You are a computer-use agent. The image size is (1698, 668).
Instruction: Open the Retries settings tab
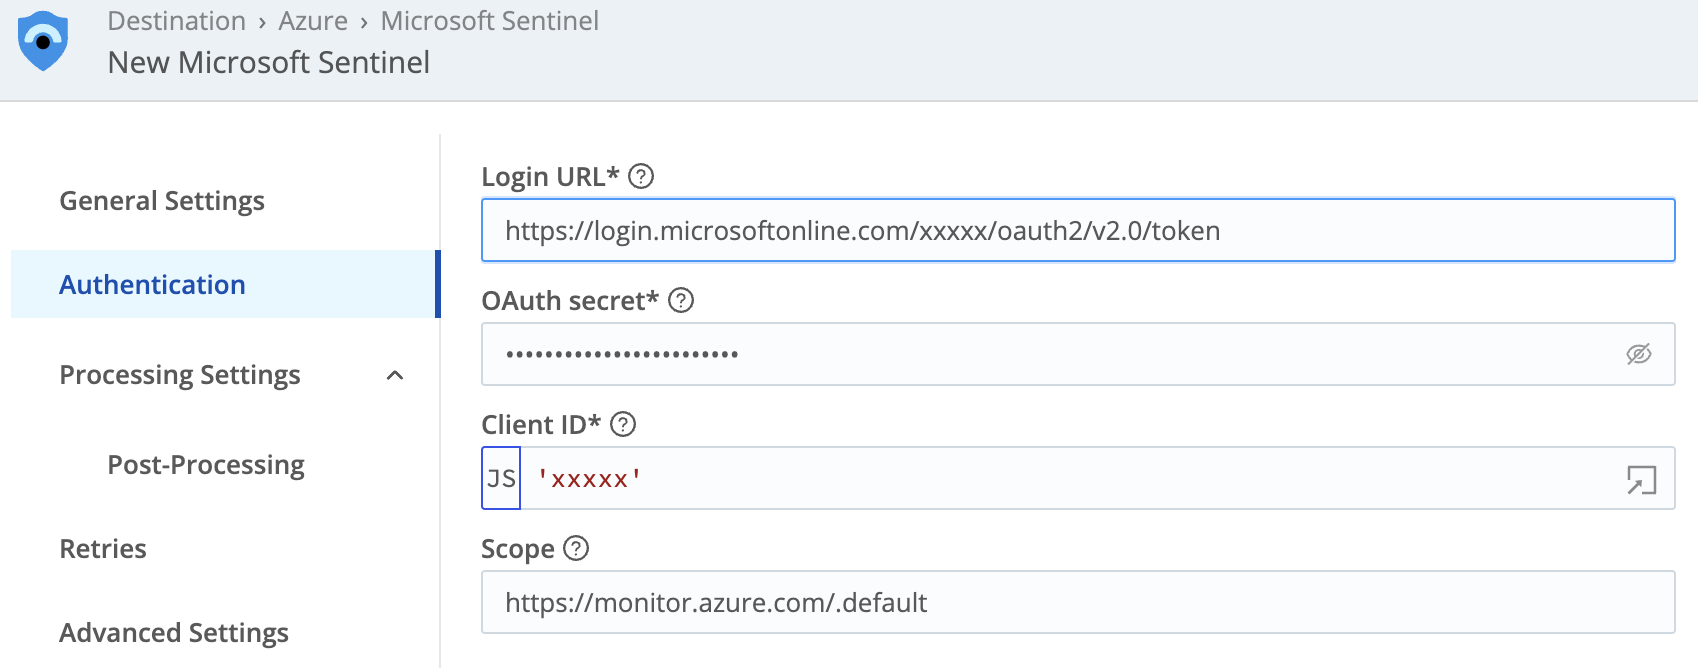coord(103,549)
